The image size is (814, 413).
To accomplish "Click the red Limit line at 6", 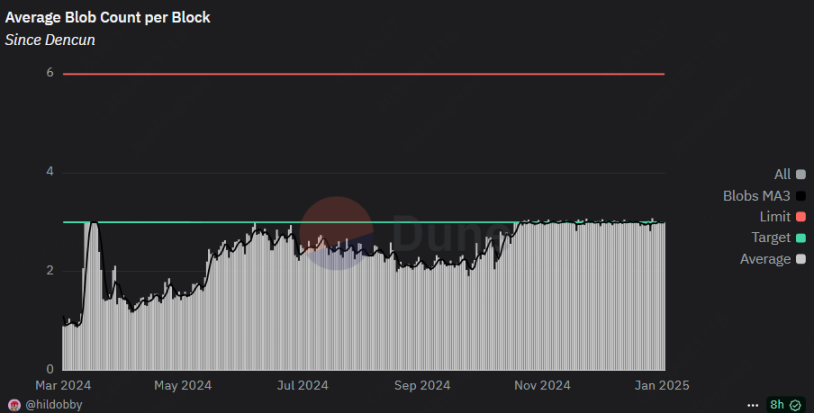I will (363, 74).
